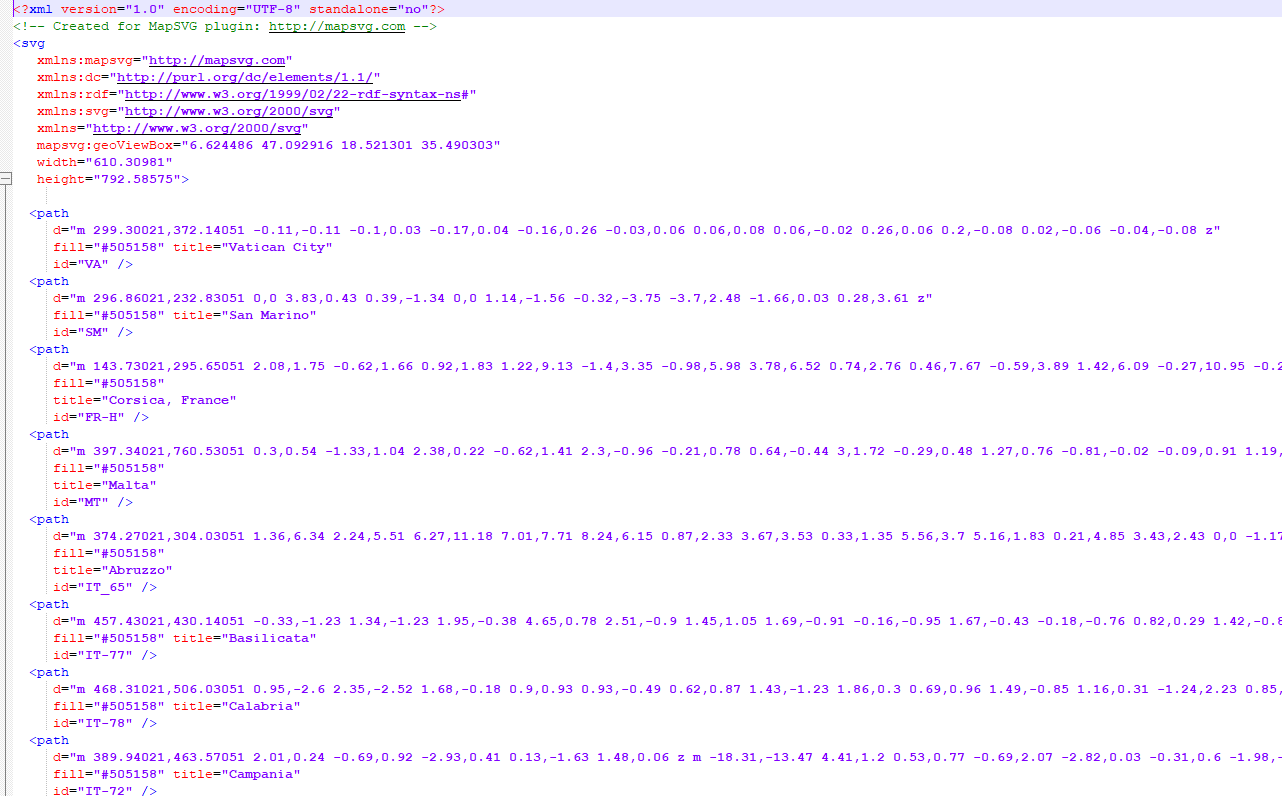The width and height of the screenshot is (1282, 796).
Task: Click the title text "Calabria"
Action: [261, 706]
